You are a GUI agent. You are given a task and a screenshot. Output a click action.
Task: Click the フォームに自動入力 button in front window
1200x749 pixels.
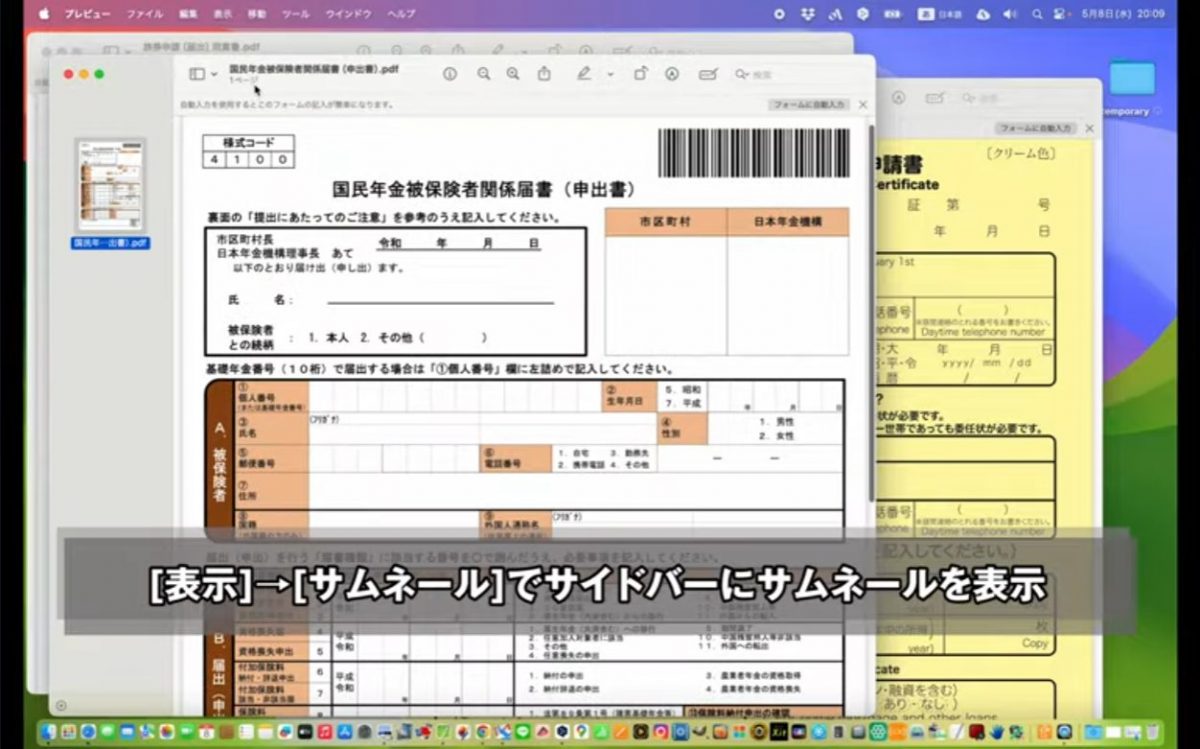[x=809, y=104]
